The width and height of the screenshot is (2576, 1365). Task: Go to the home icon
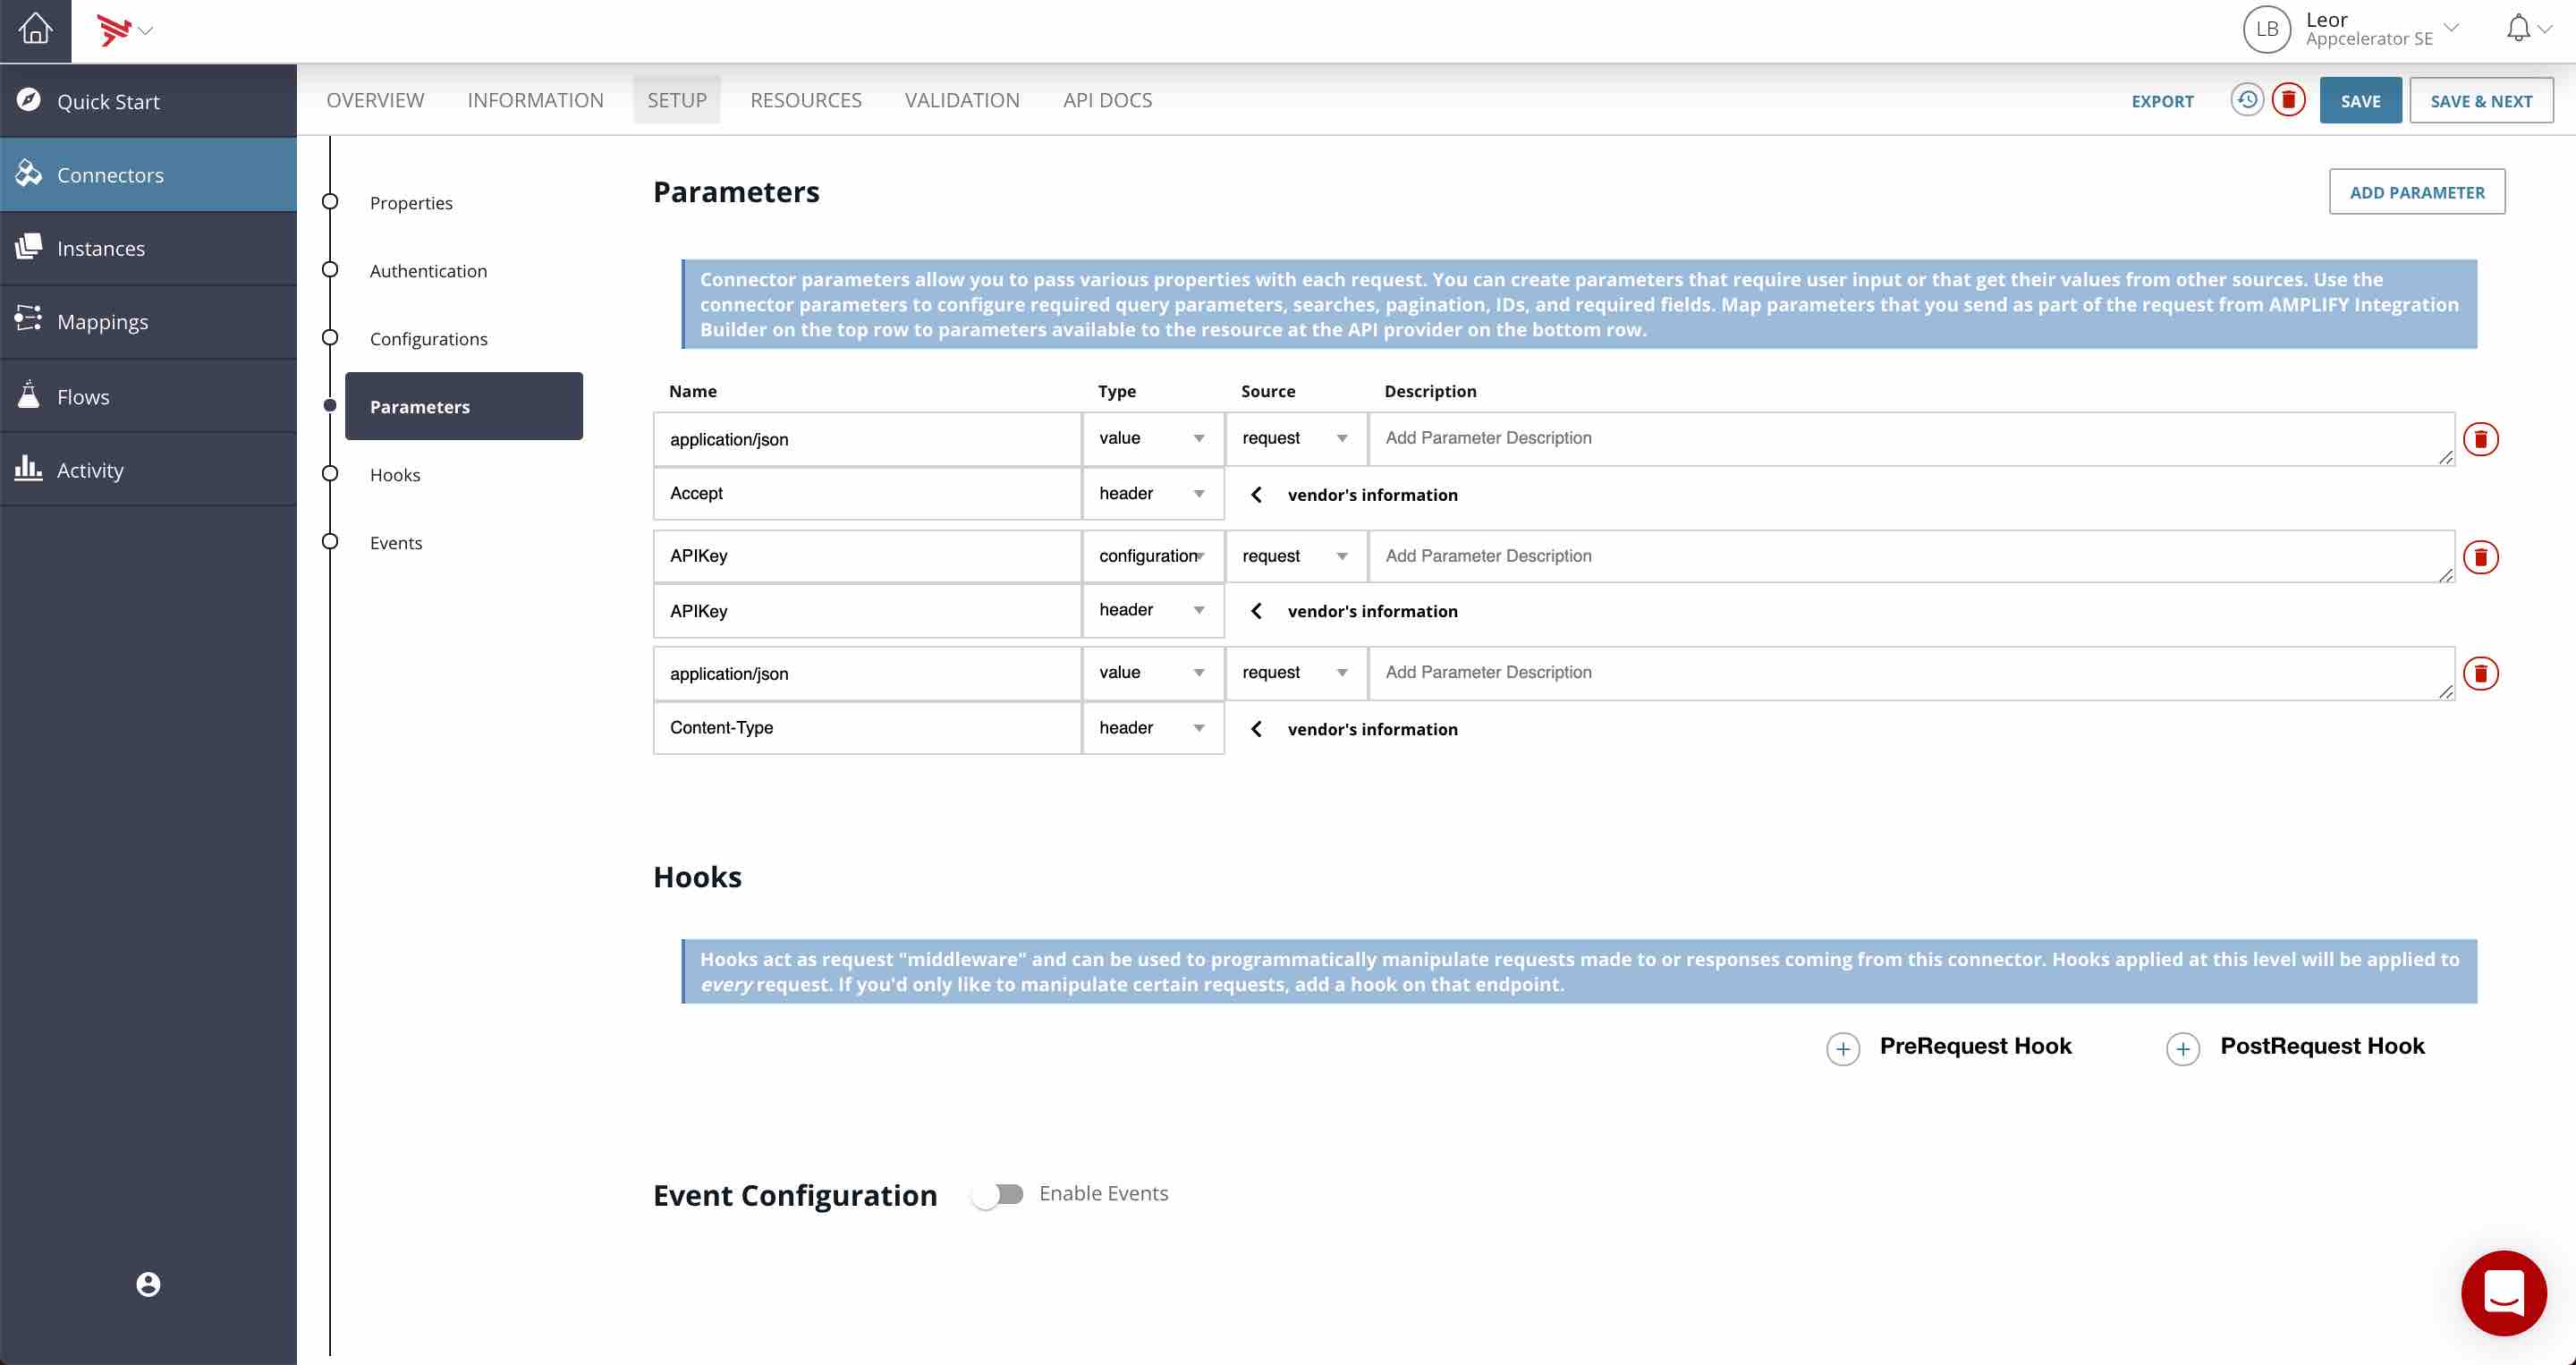point(35,29)
